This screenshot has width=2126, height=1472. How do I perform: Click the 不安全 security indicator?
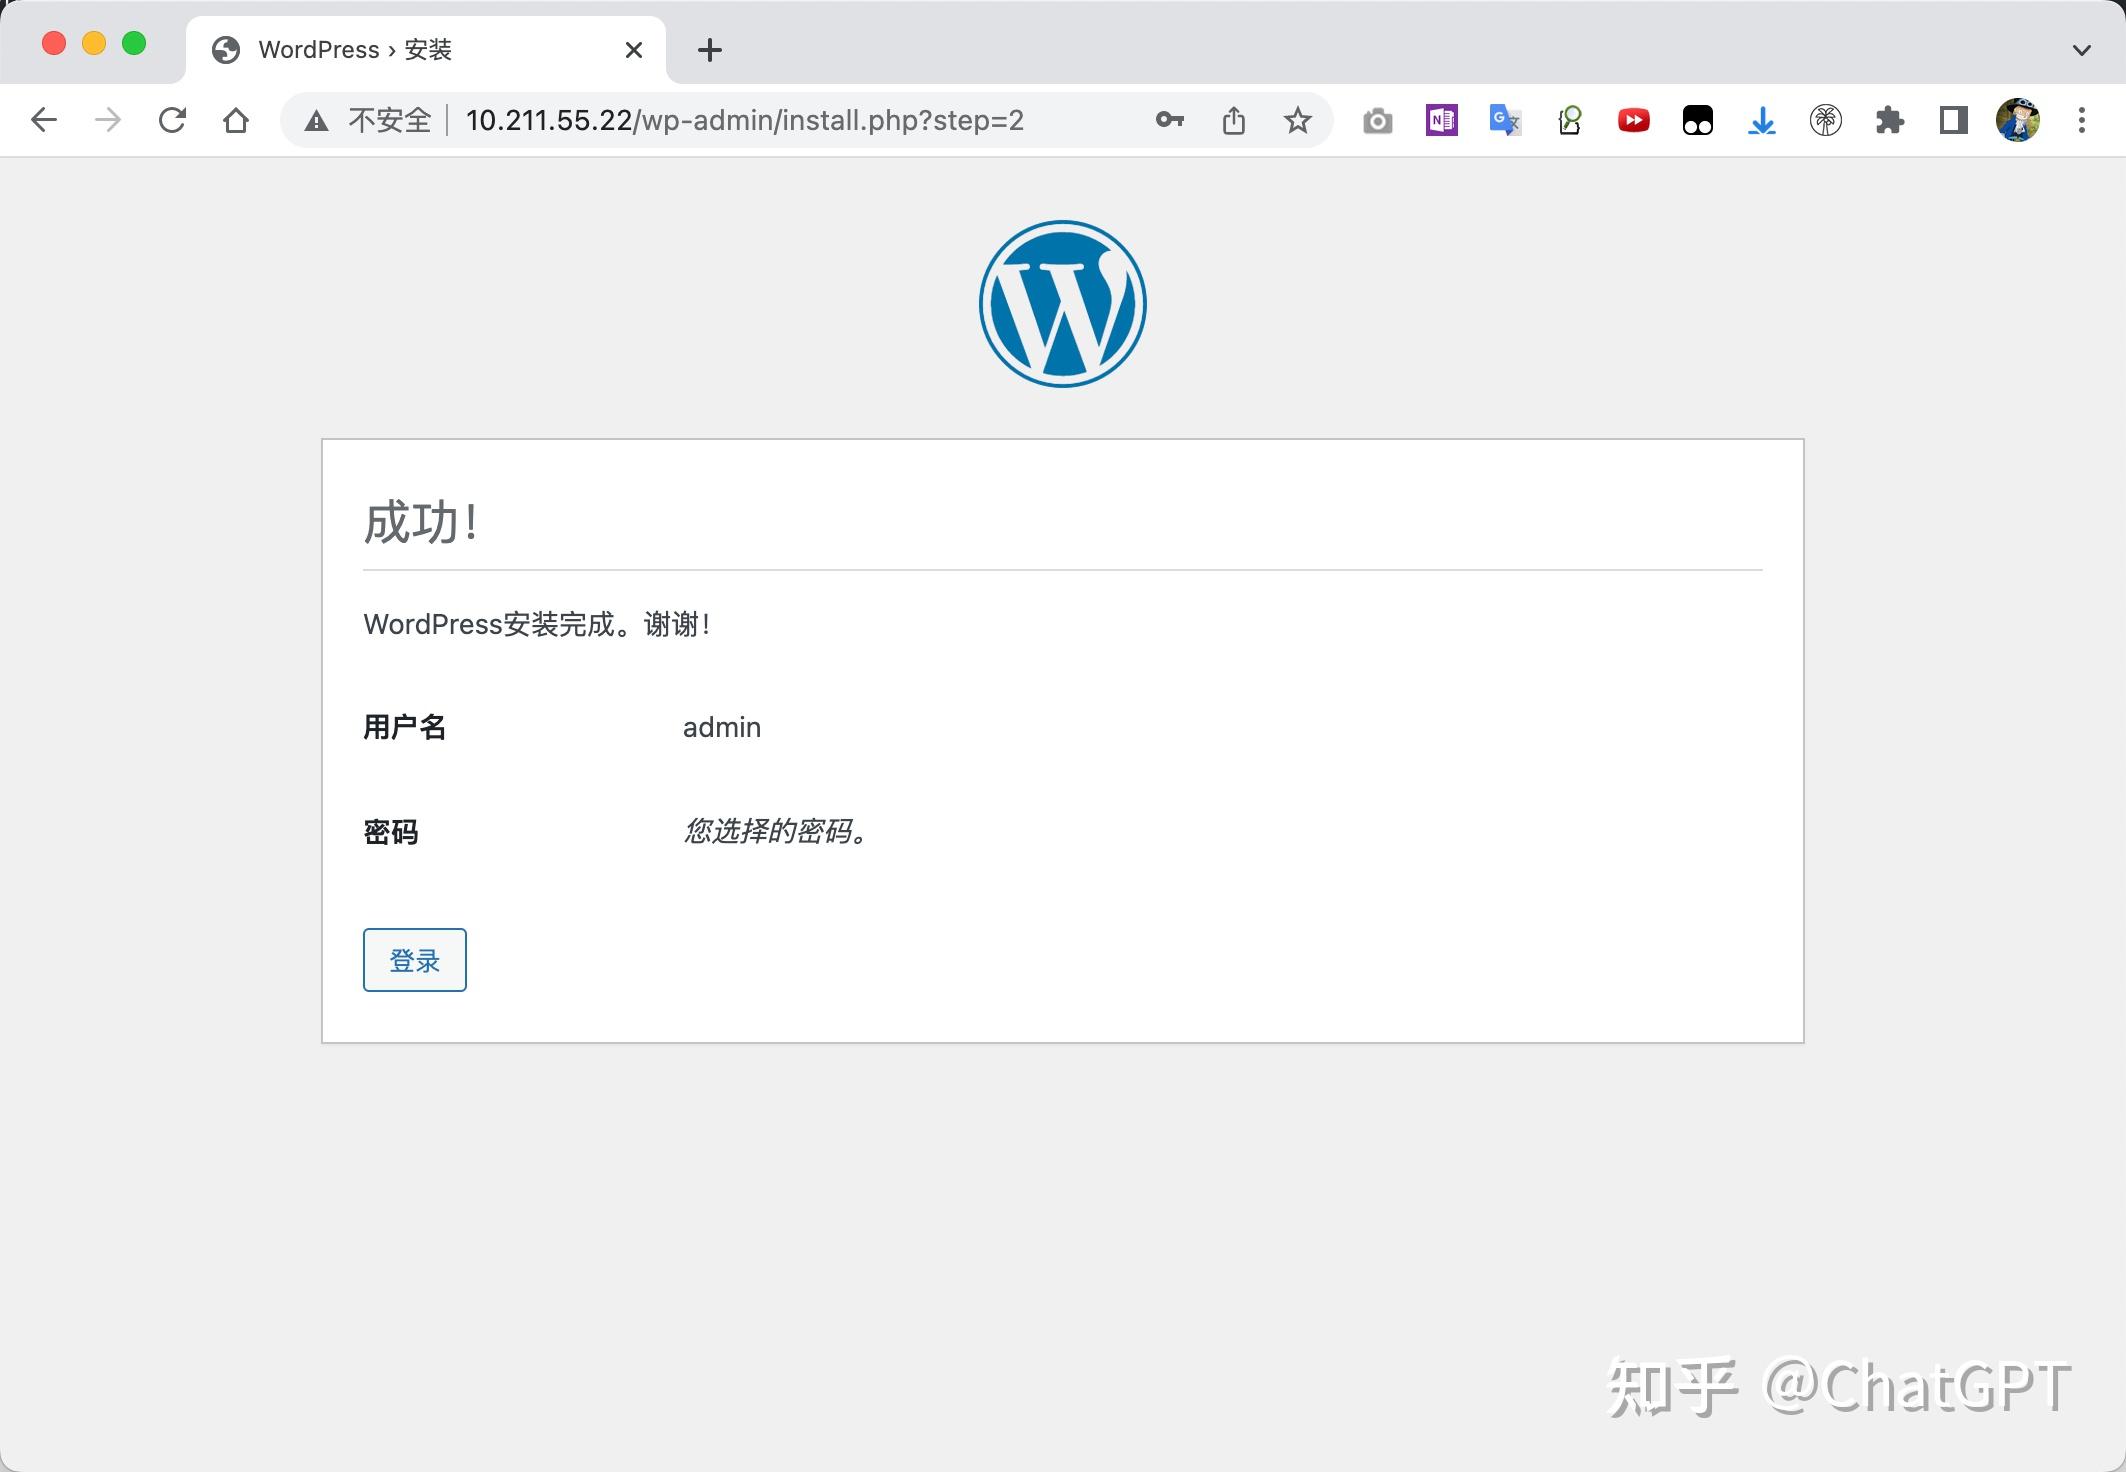(371, 120)
